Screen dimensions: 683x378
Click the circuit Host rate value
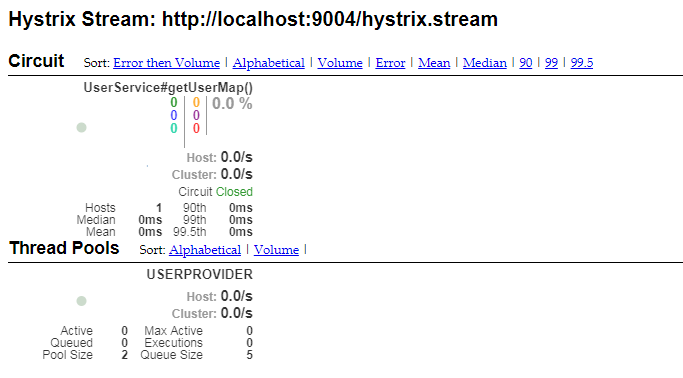click(237, 157)
